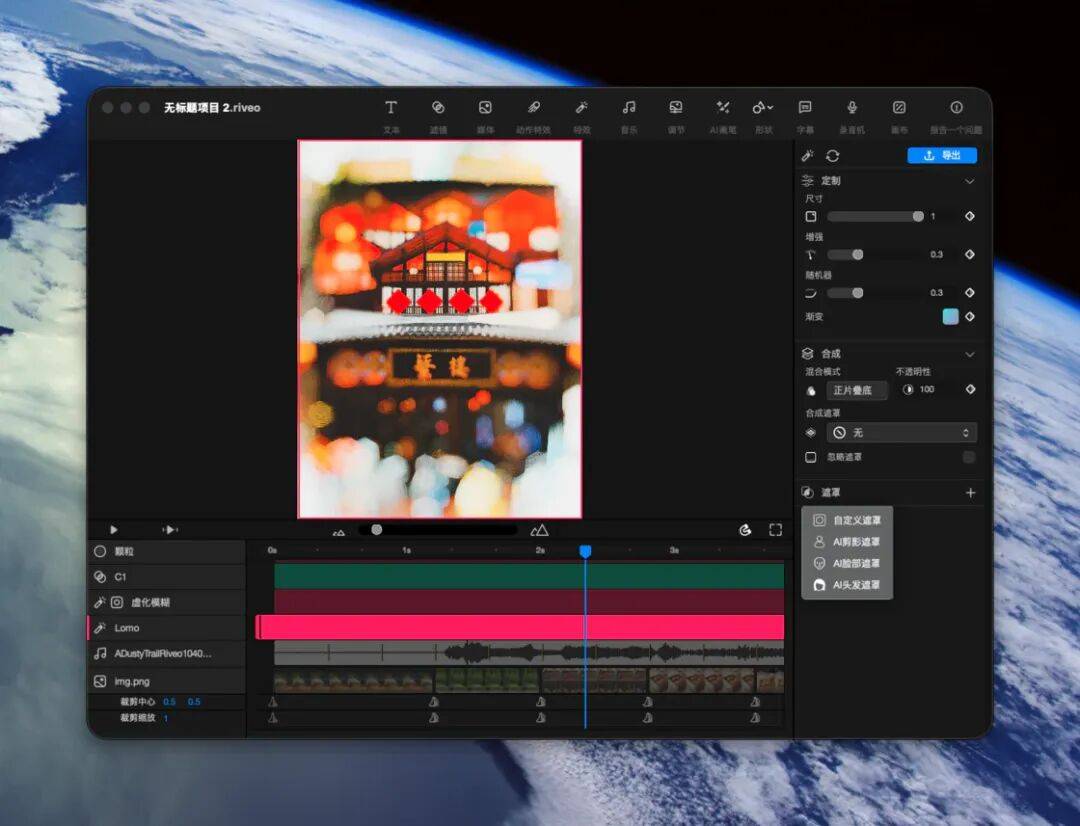Open the AI画笔 brush tool
The height and width of the screenshot is (826, 1080).
722,108
